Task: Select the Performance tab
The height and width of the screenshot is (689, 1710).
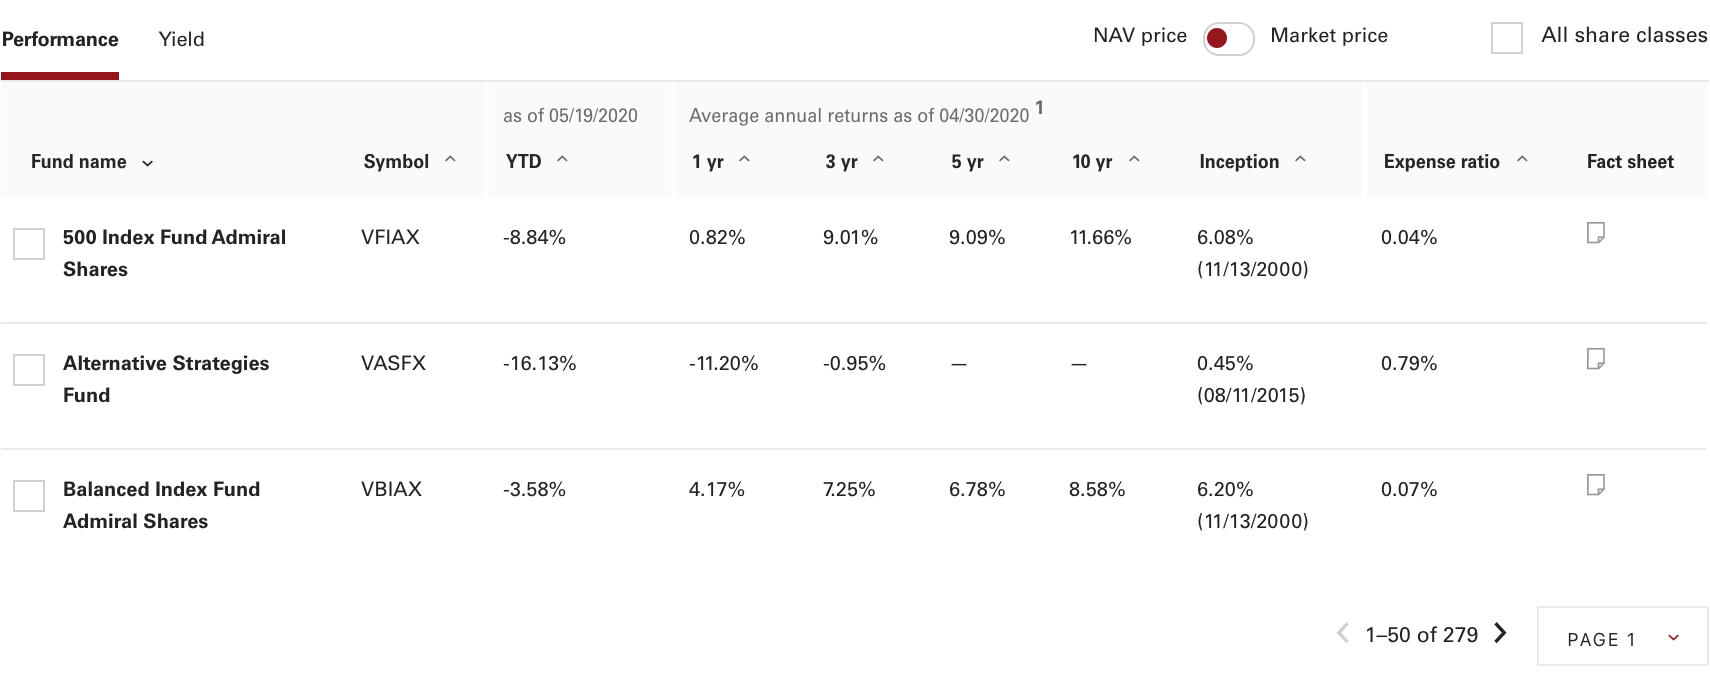Action: [60, 39]
